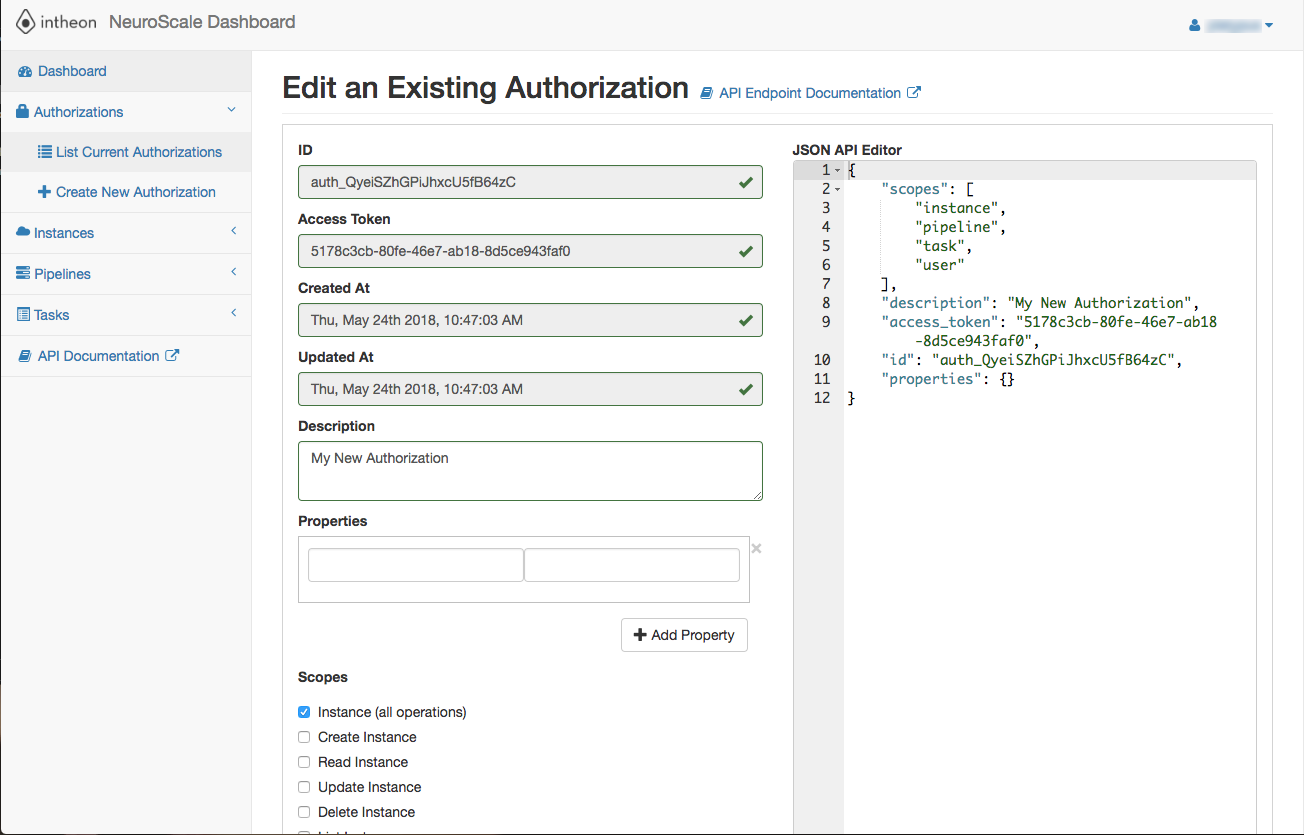
Task: Click the Tasks list icon
Action: [24, 315]
